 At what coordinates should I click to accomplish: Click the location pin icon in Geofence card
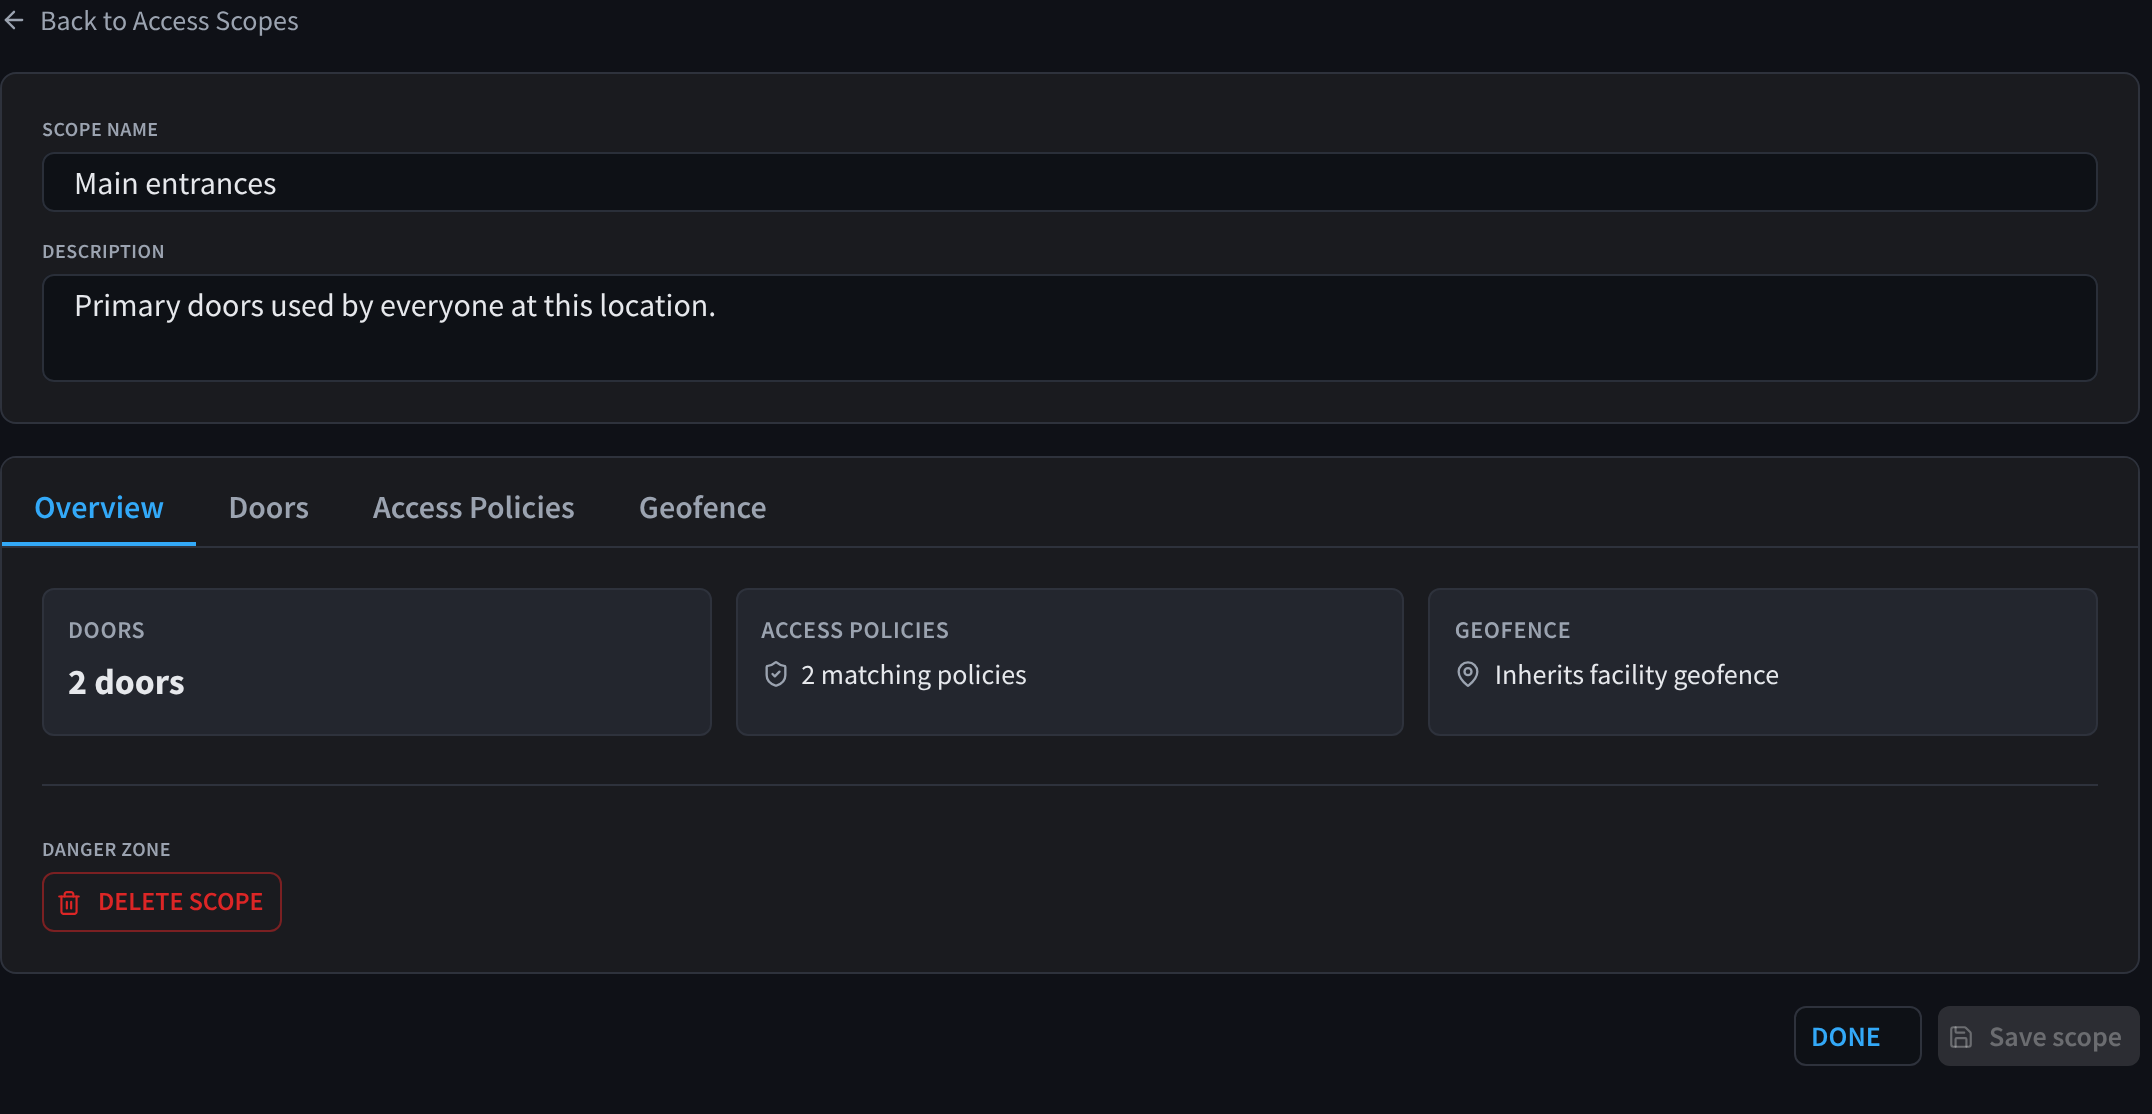[1468, 675]
